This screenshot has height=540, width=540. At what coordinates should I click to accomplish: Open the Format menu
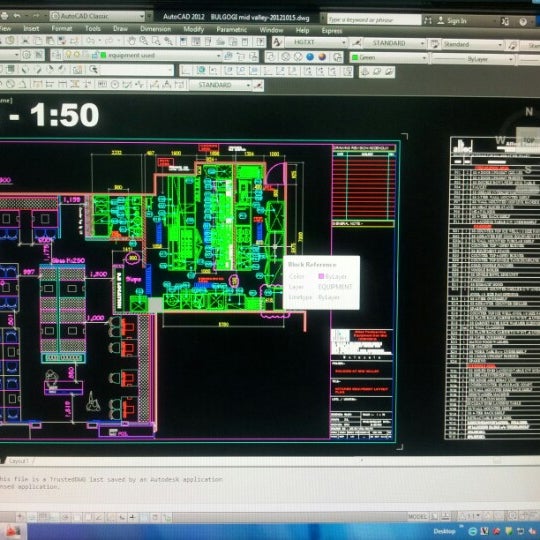[62, 28]
